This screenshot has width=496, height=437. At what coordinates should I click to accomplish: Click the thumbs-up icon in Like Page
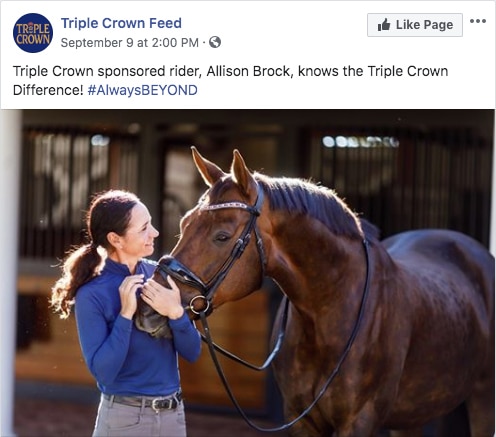tap(384, 25)
